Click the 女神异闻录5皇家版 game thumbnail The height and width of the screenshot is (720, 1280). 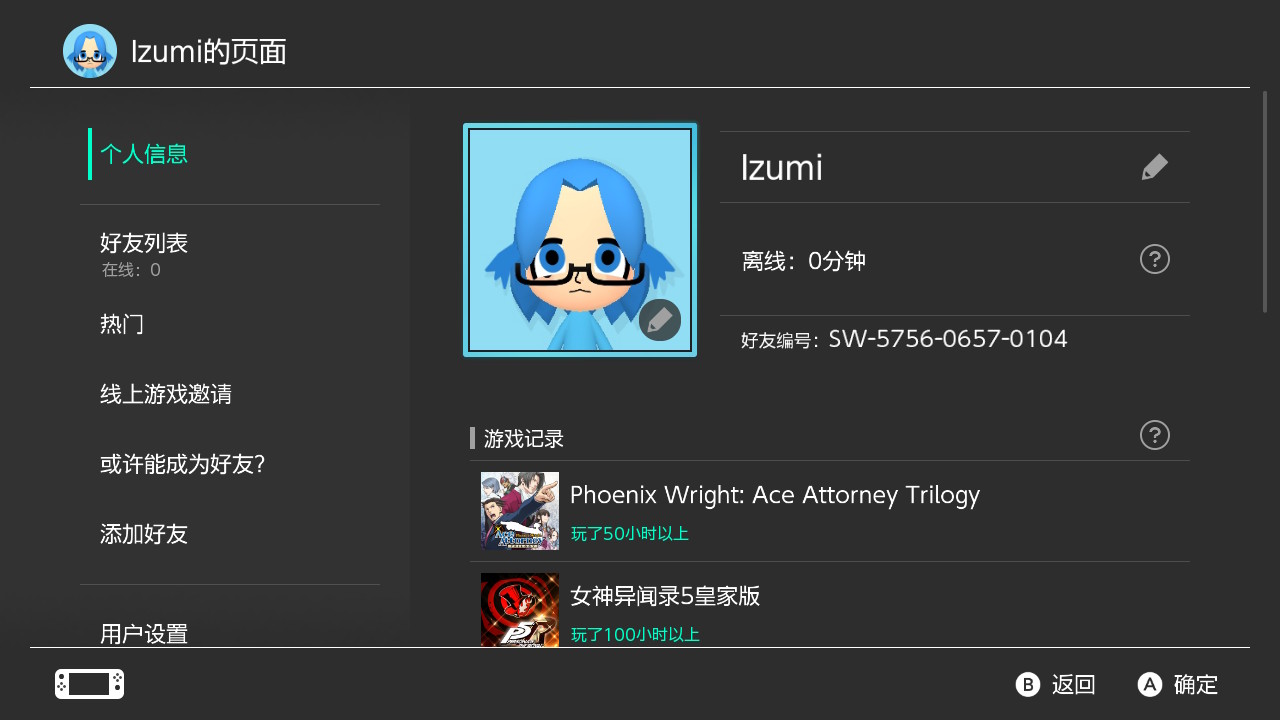[x=520, y=610]
